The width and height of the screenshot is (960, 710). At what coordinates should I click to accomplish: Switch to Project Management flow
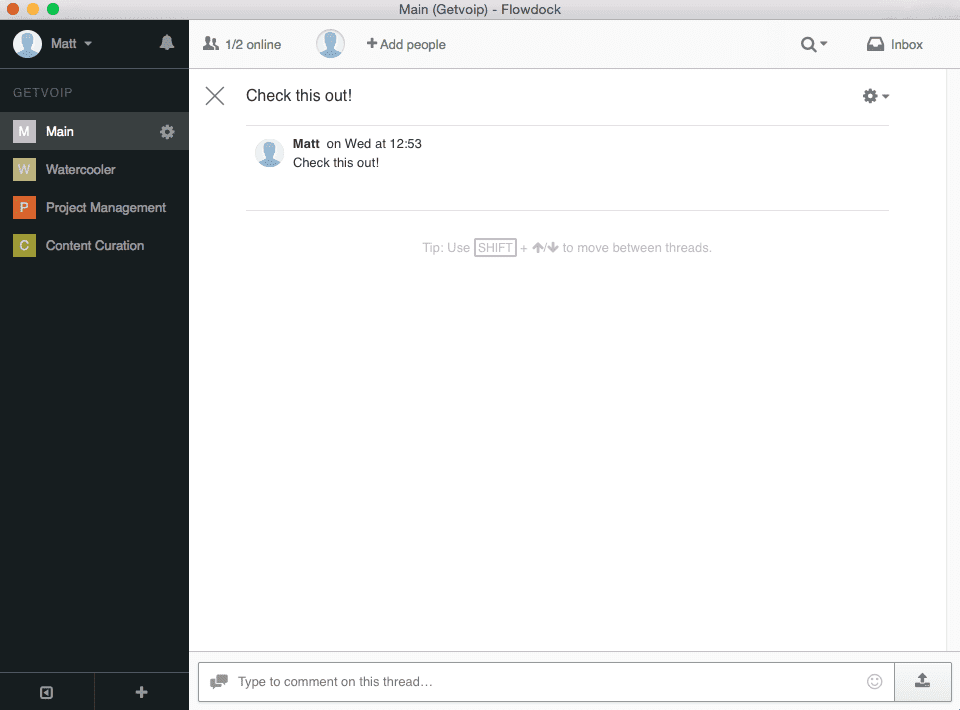click(94, 207)
